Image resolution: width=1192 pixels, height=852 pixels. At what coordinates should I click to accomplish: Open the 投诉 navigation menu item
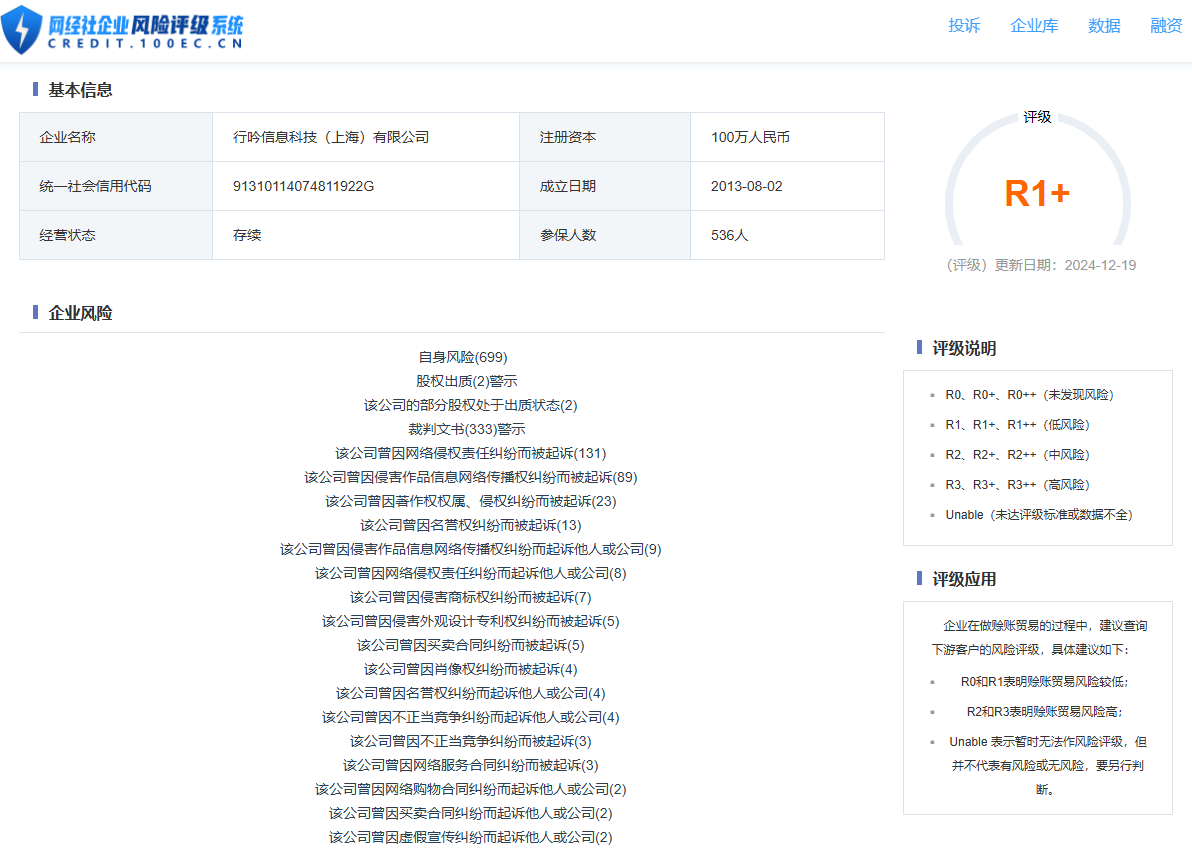point(964,26)
